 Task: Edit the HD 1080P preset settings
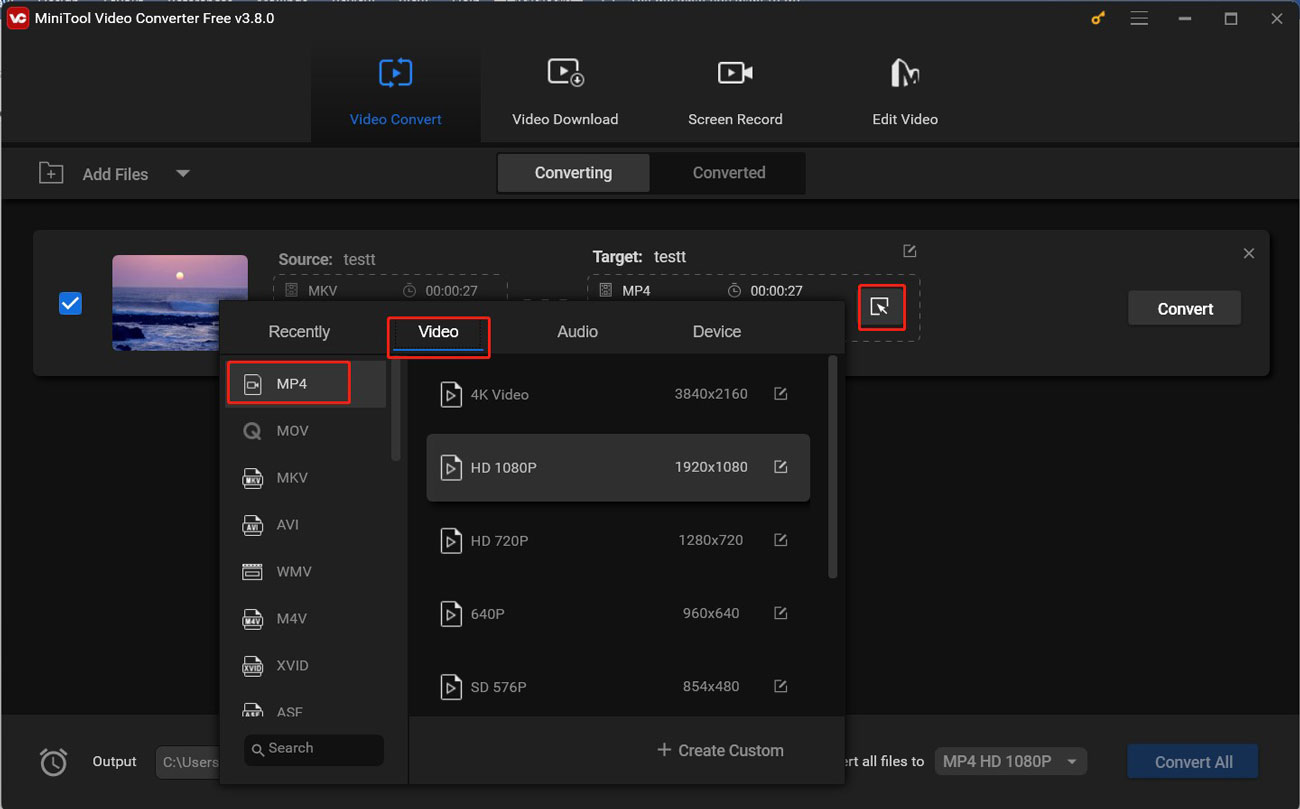pyautogui.click(x=781, y=467)
